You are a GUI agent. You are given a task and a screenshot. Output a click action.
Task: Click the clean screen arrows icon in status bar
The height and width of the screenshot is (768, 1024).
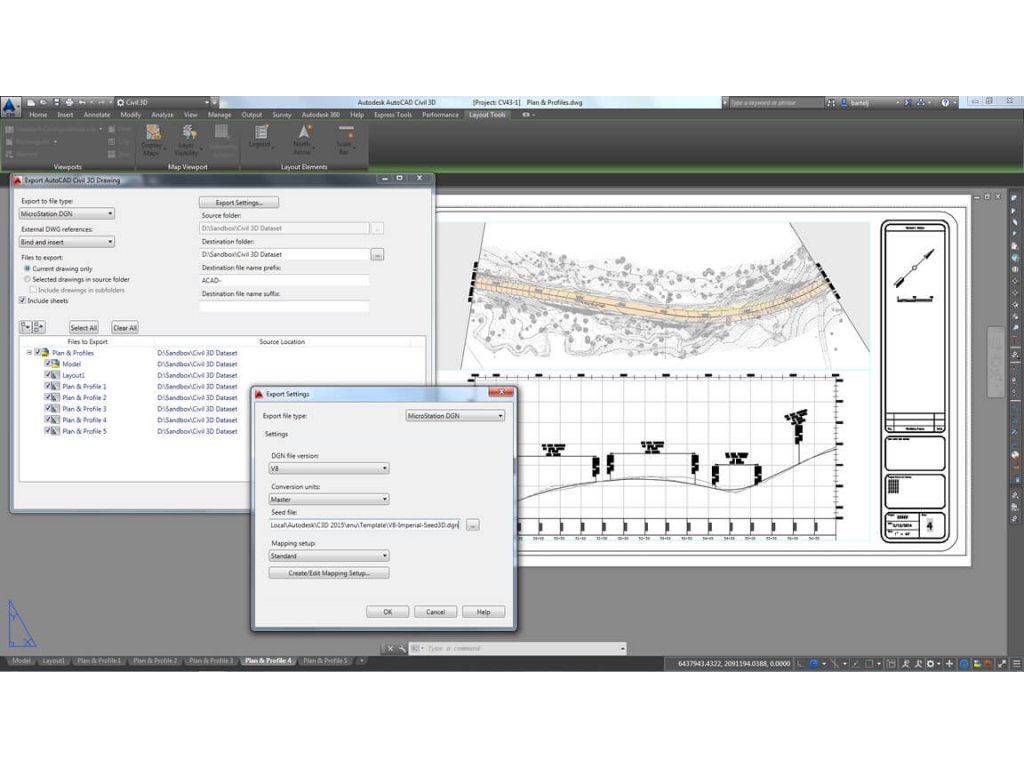pos(1002,664)
